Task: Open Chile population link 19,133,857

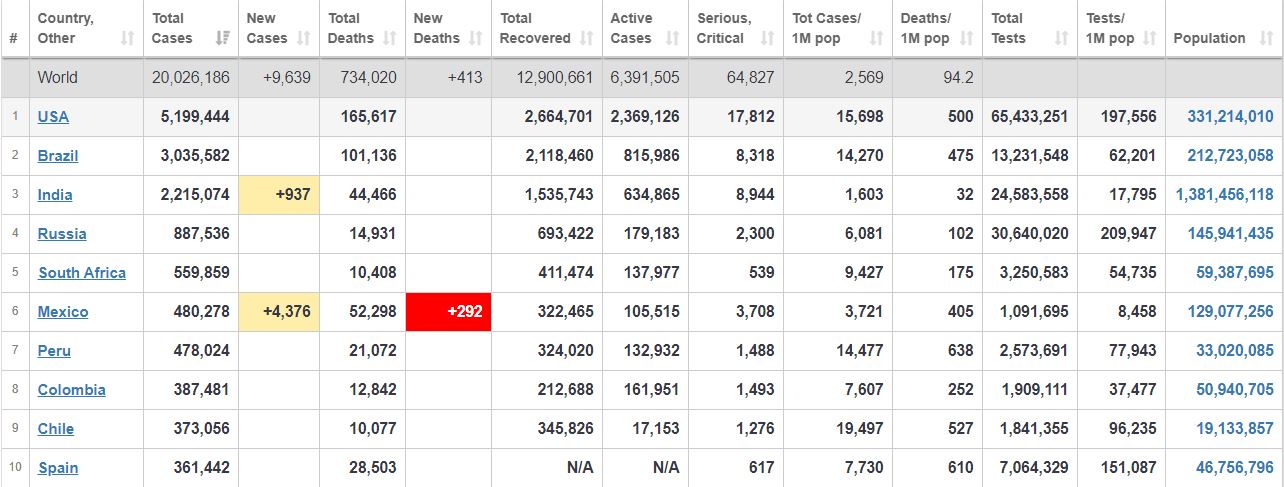Action: point(1234,428)
